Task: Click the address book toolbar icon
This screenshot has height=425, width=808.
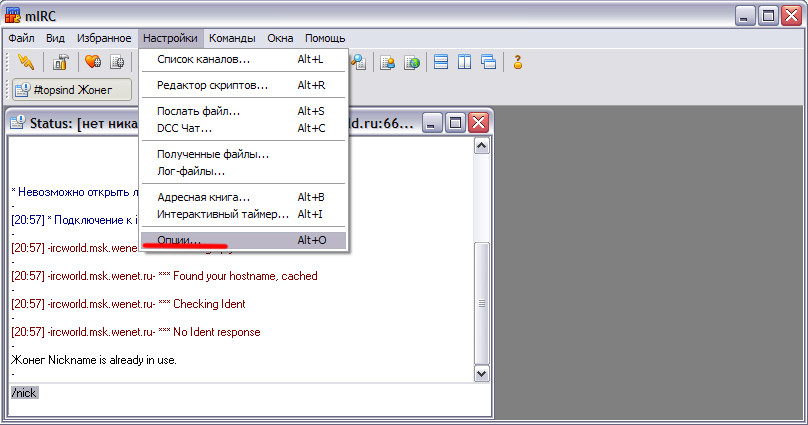Action: pos(387,62)
